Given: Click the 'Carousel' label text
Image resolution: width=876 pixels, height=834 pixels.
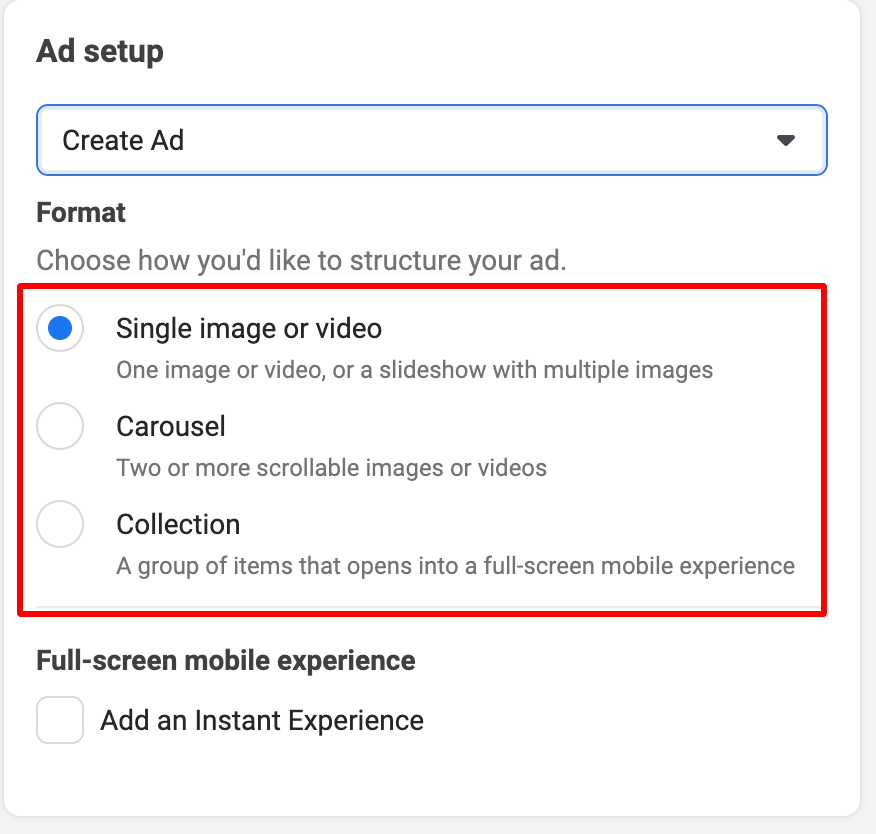Looking at the screenshot, I should pos(171,426).
